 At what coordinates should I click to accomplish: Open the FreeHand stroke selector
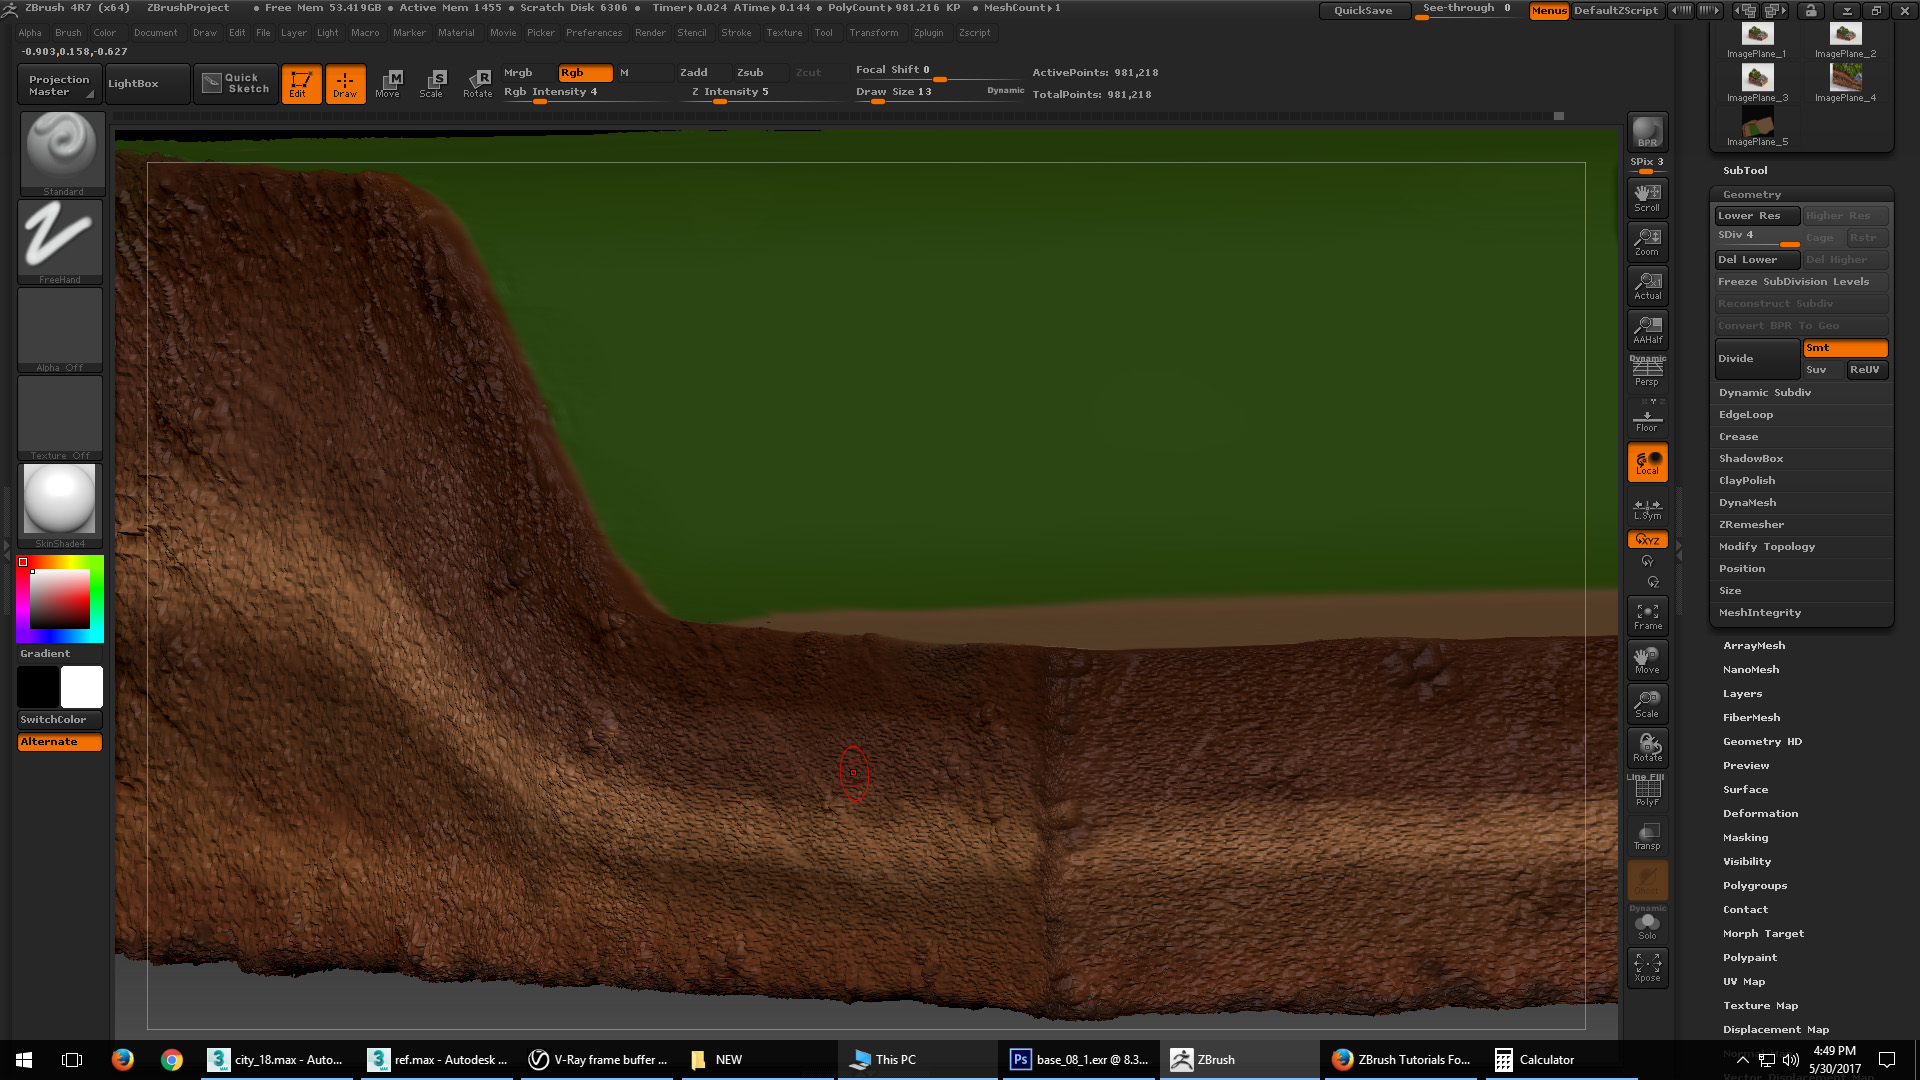click(60, 241)
